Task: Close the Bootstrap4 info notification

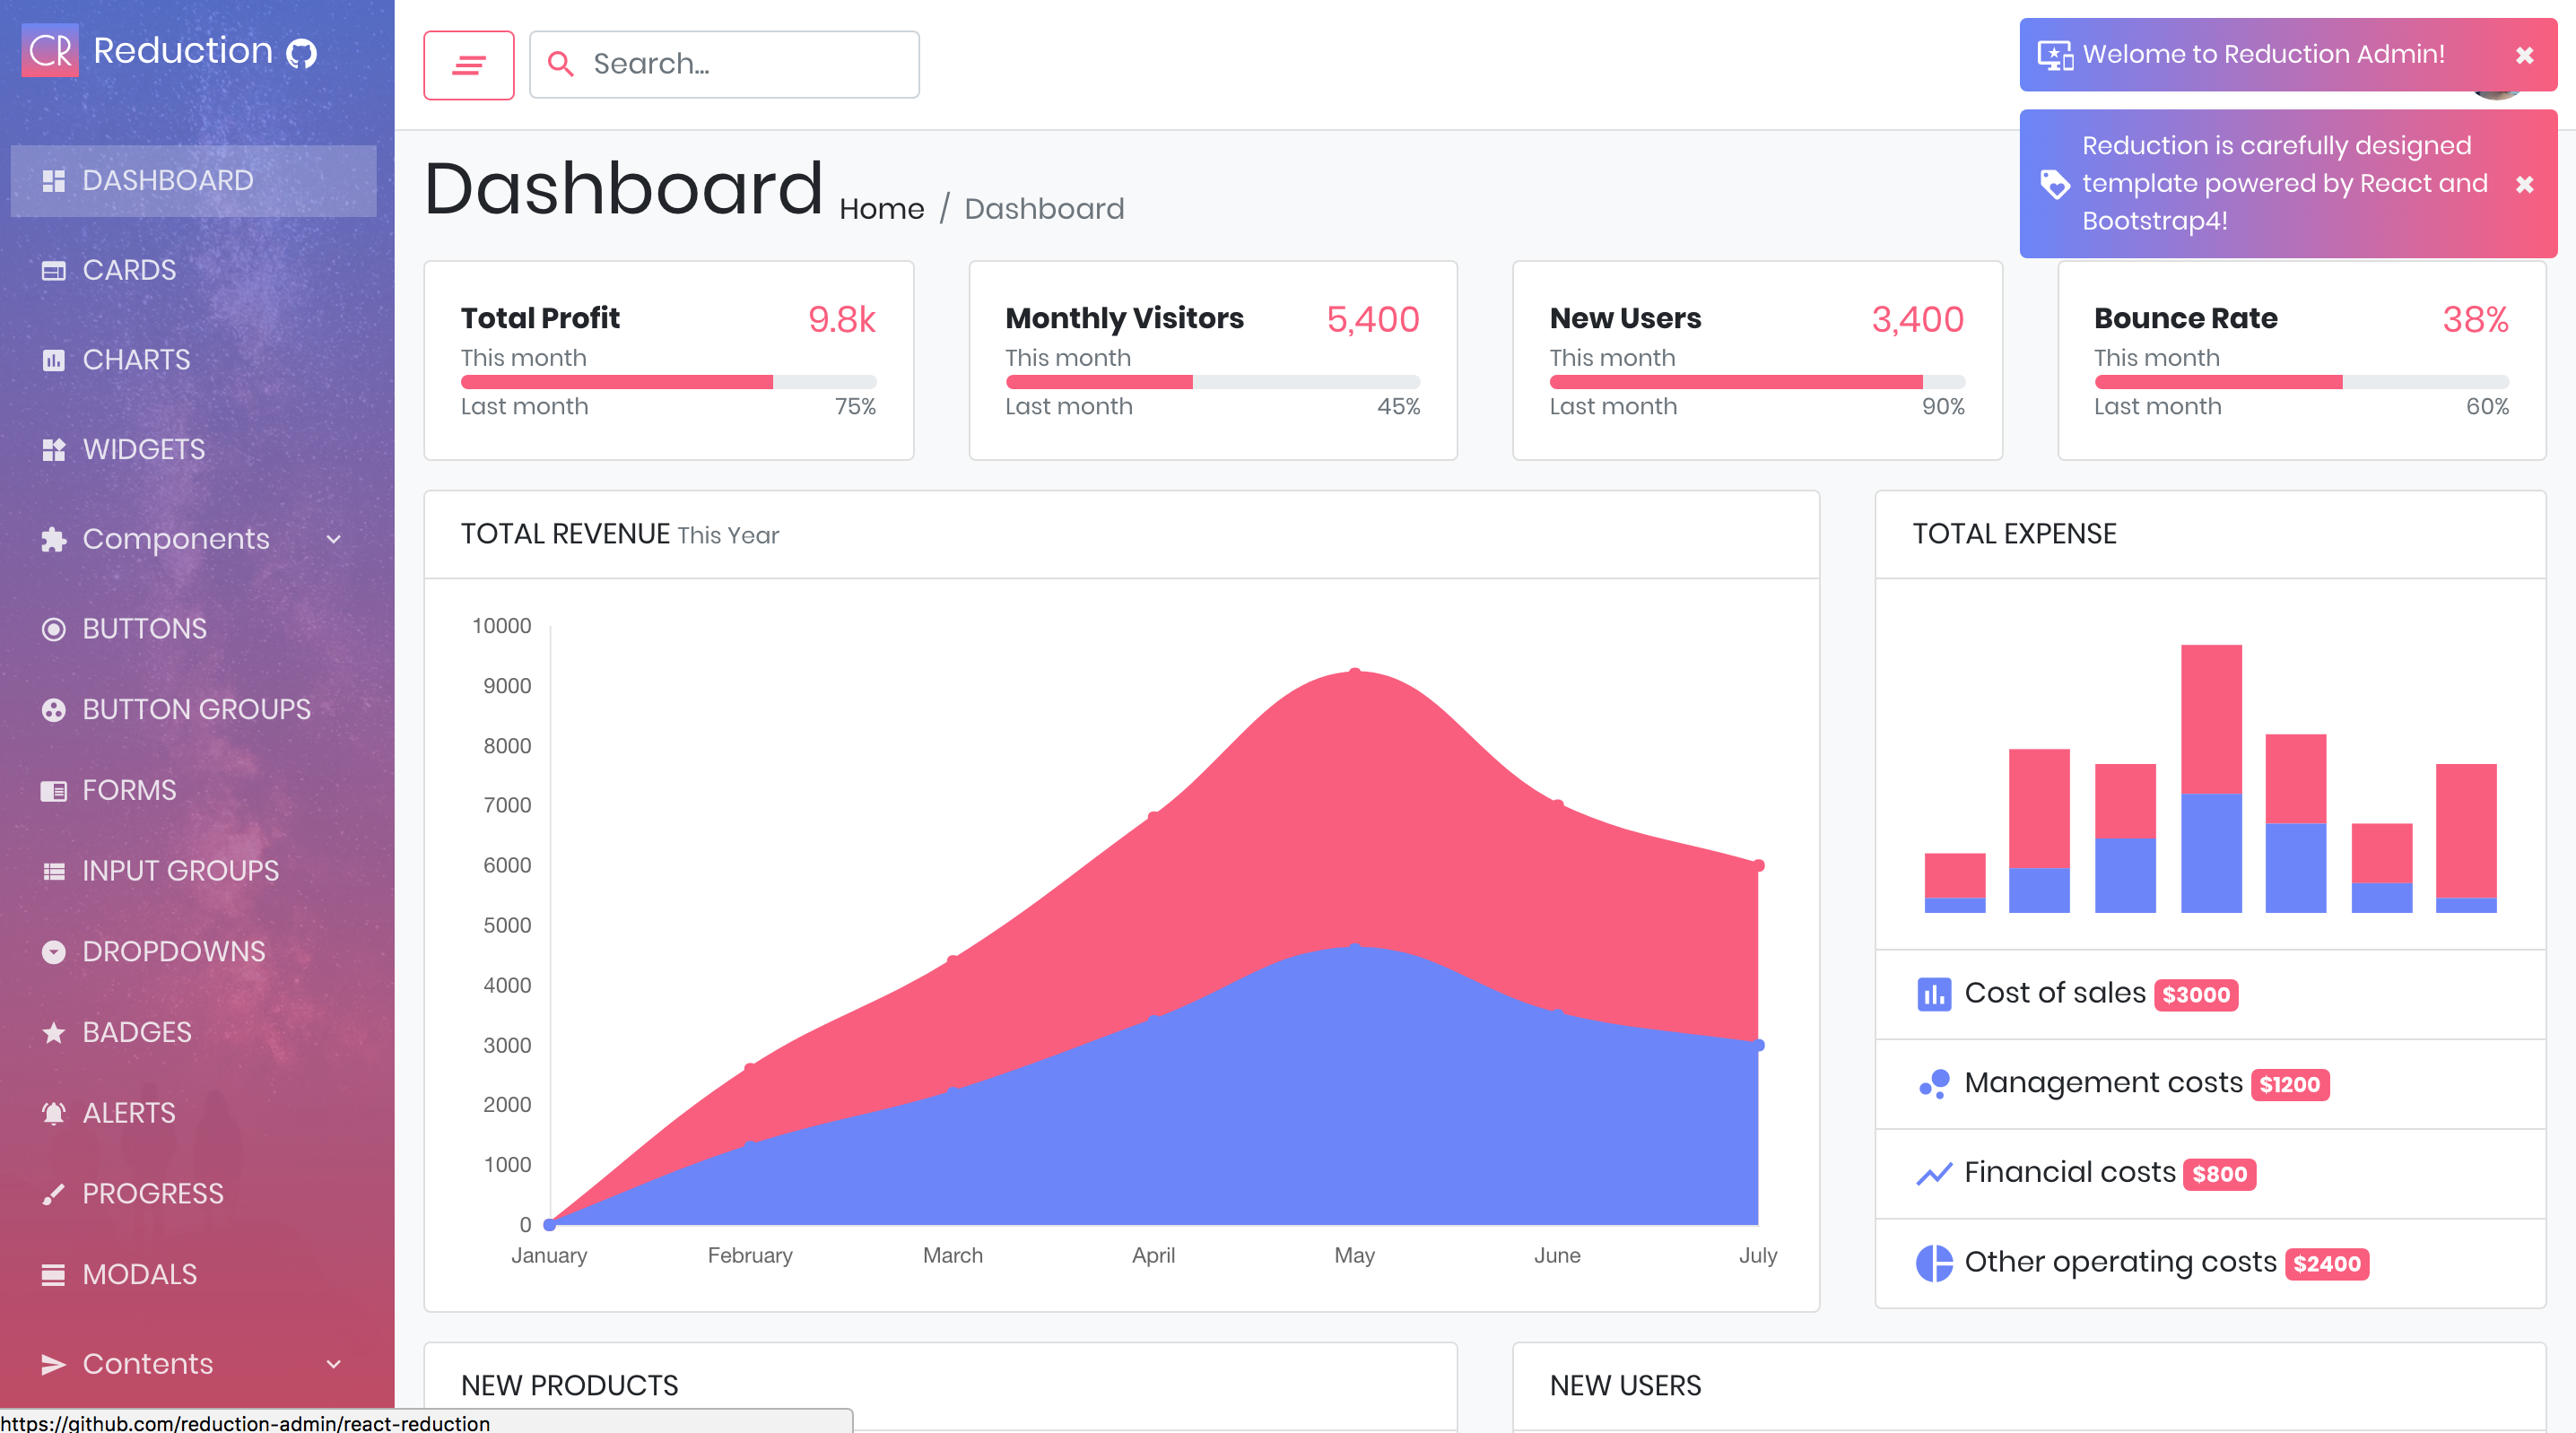Action: tap(2527, 184)
